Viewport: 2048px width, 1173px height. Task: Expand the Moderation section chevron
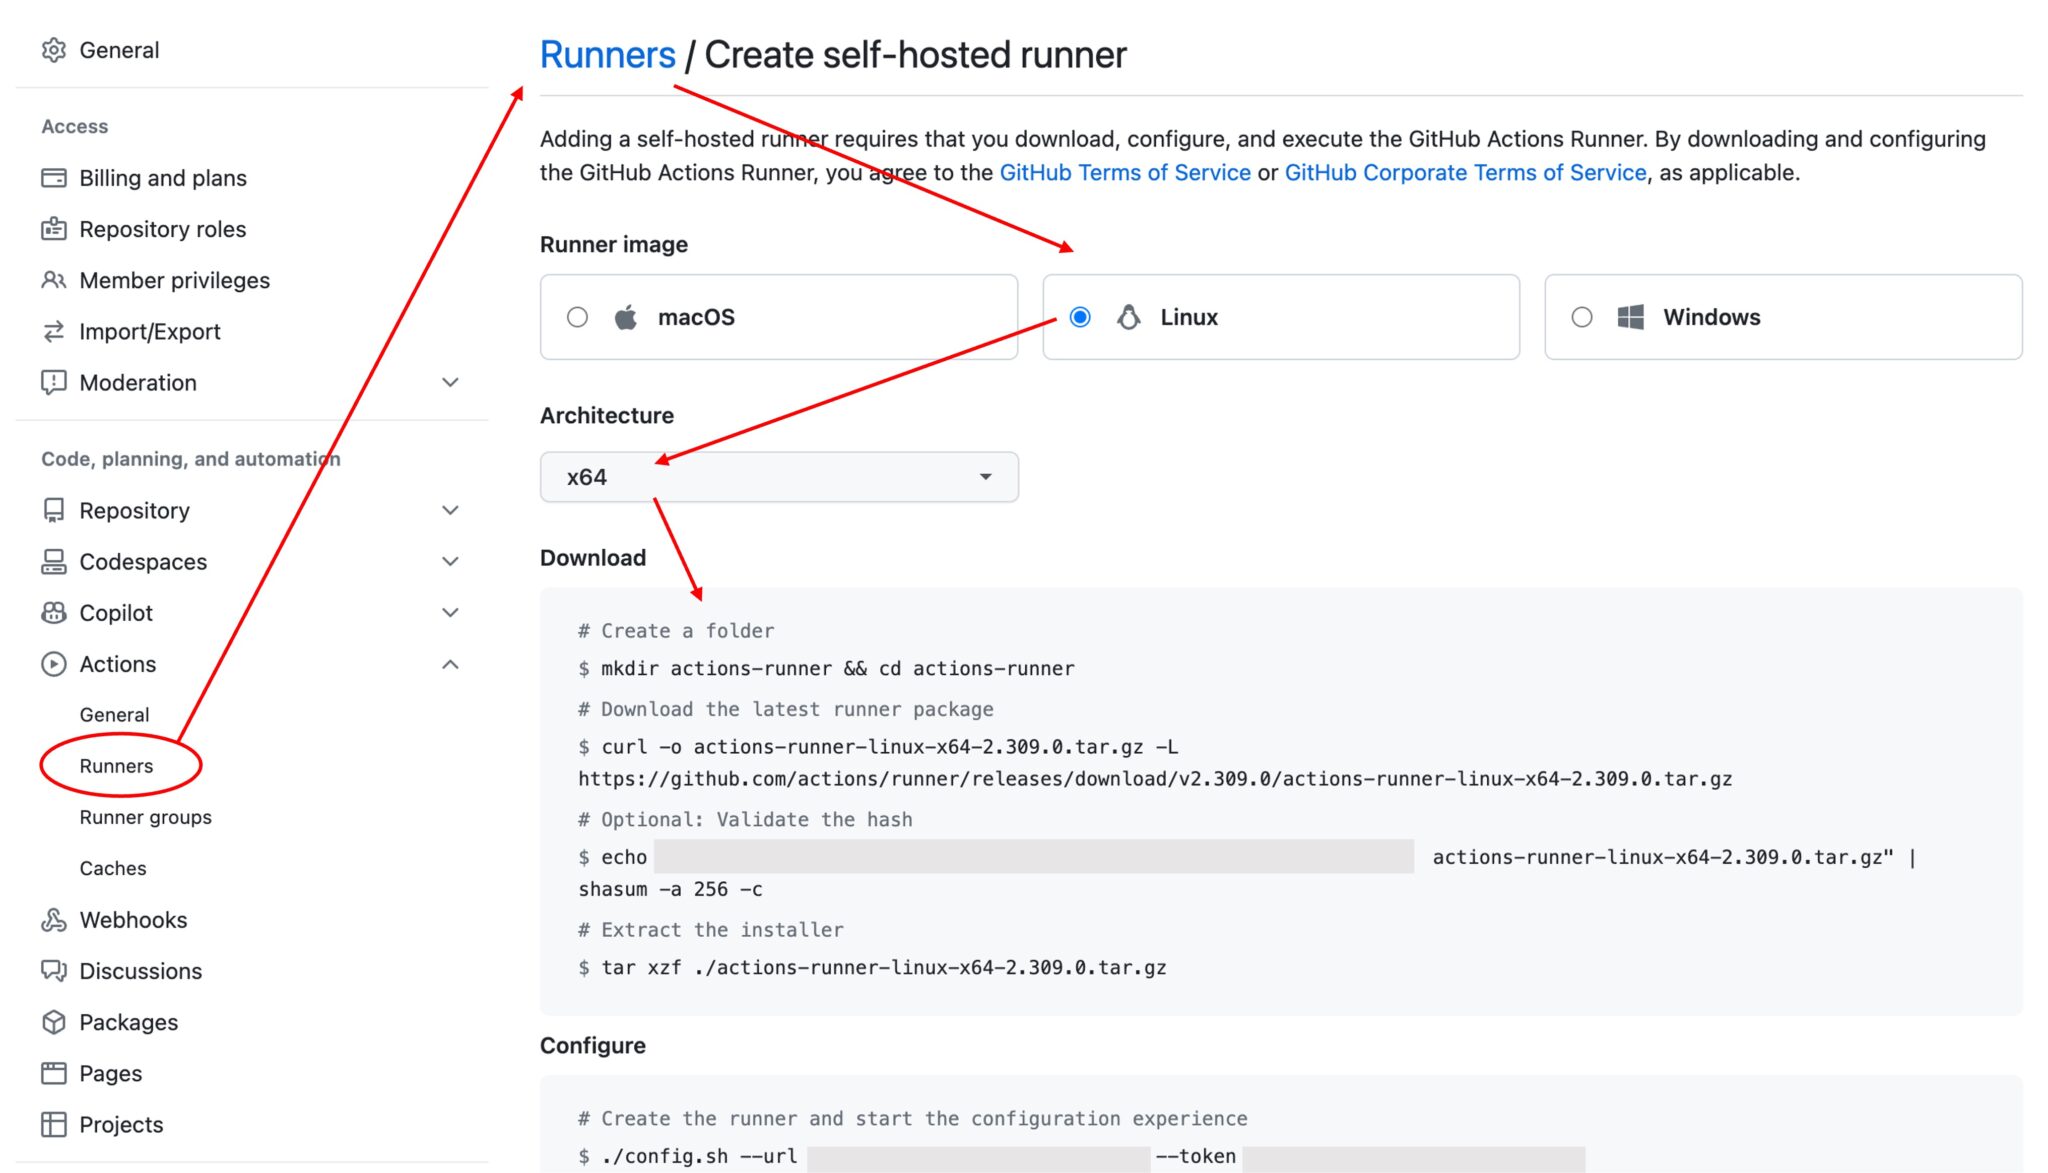(x=451, y=382)
